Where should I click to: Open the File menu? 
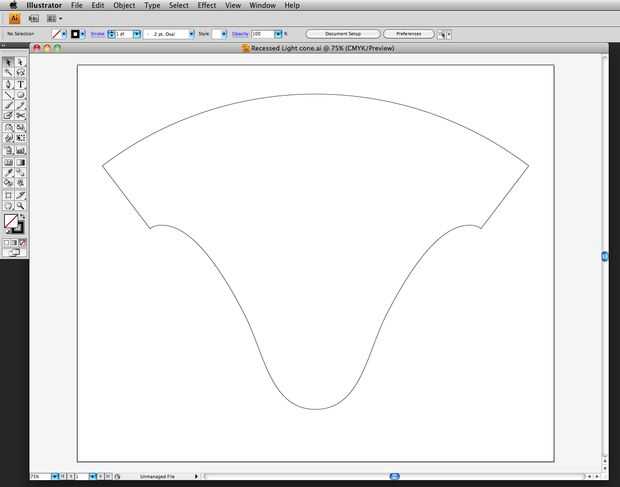77,5
